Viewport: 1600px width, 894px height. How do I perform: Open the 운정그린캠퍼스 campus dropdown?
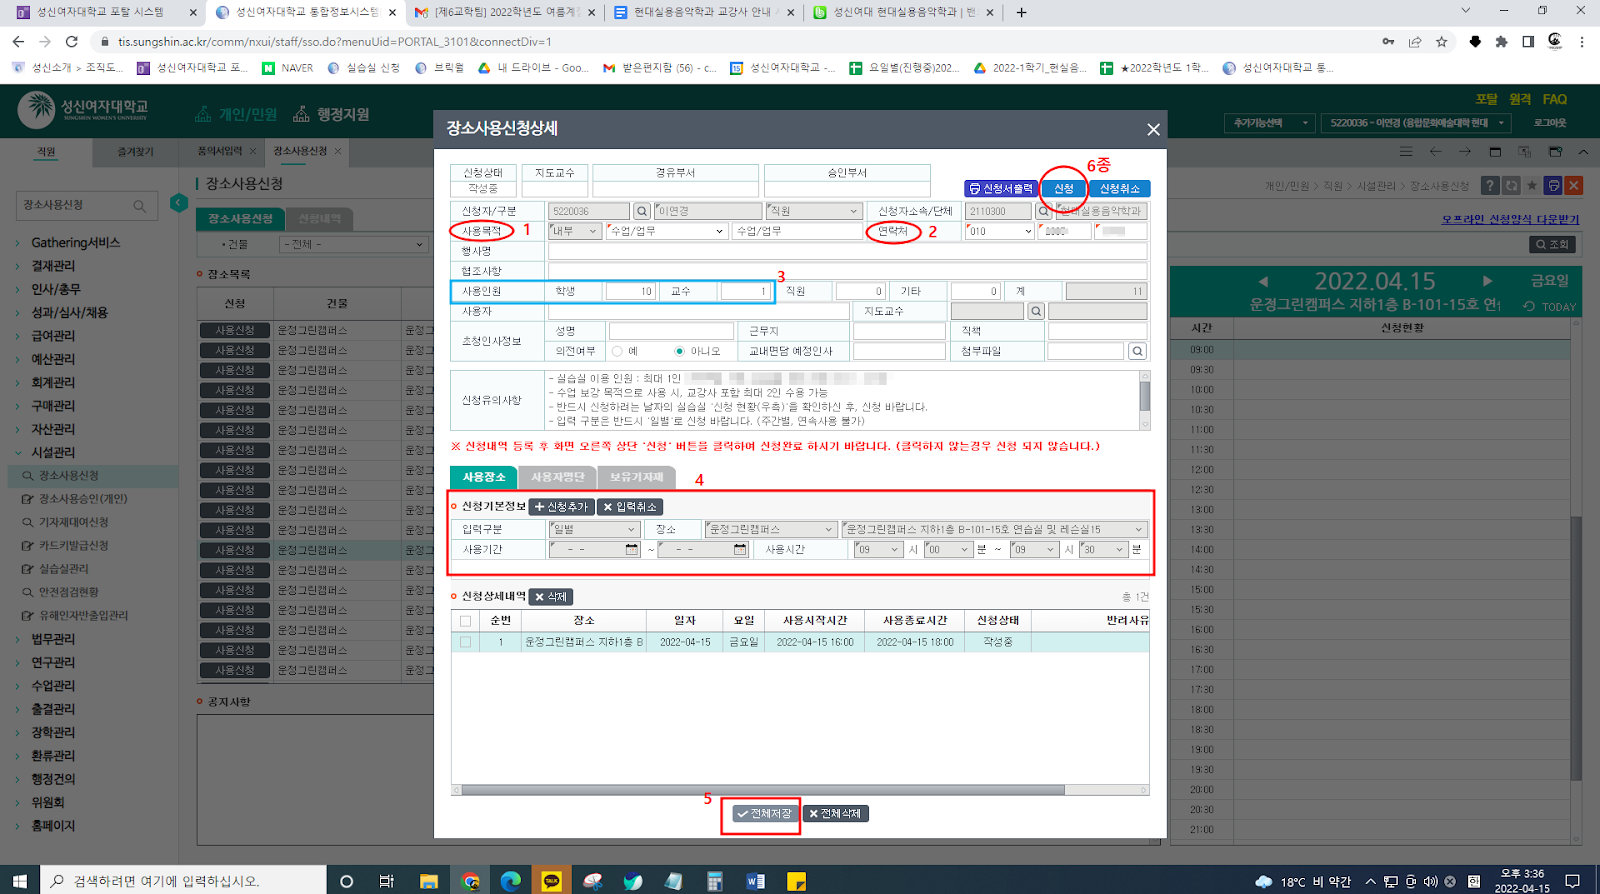770,529
